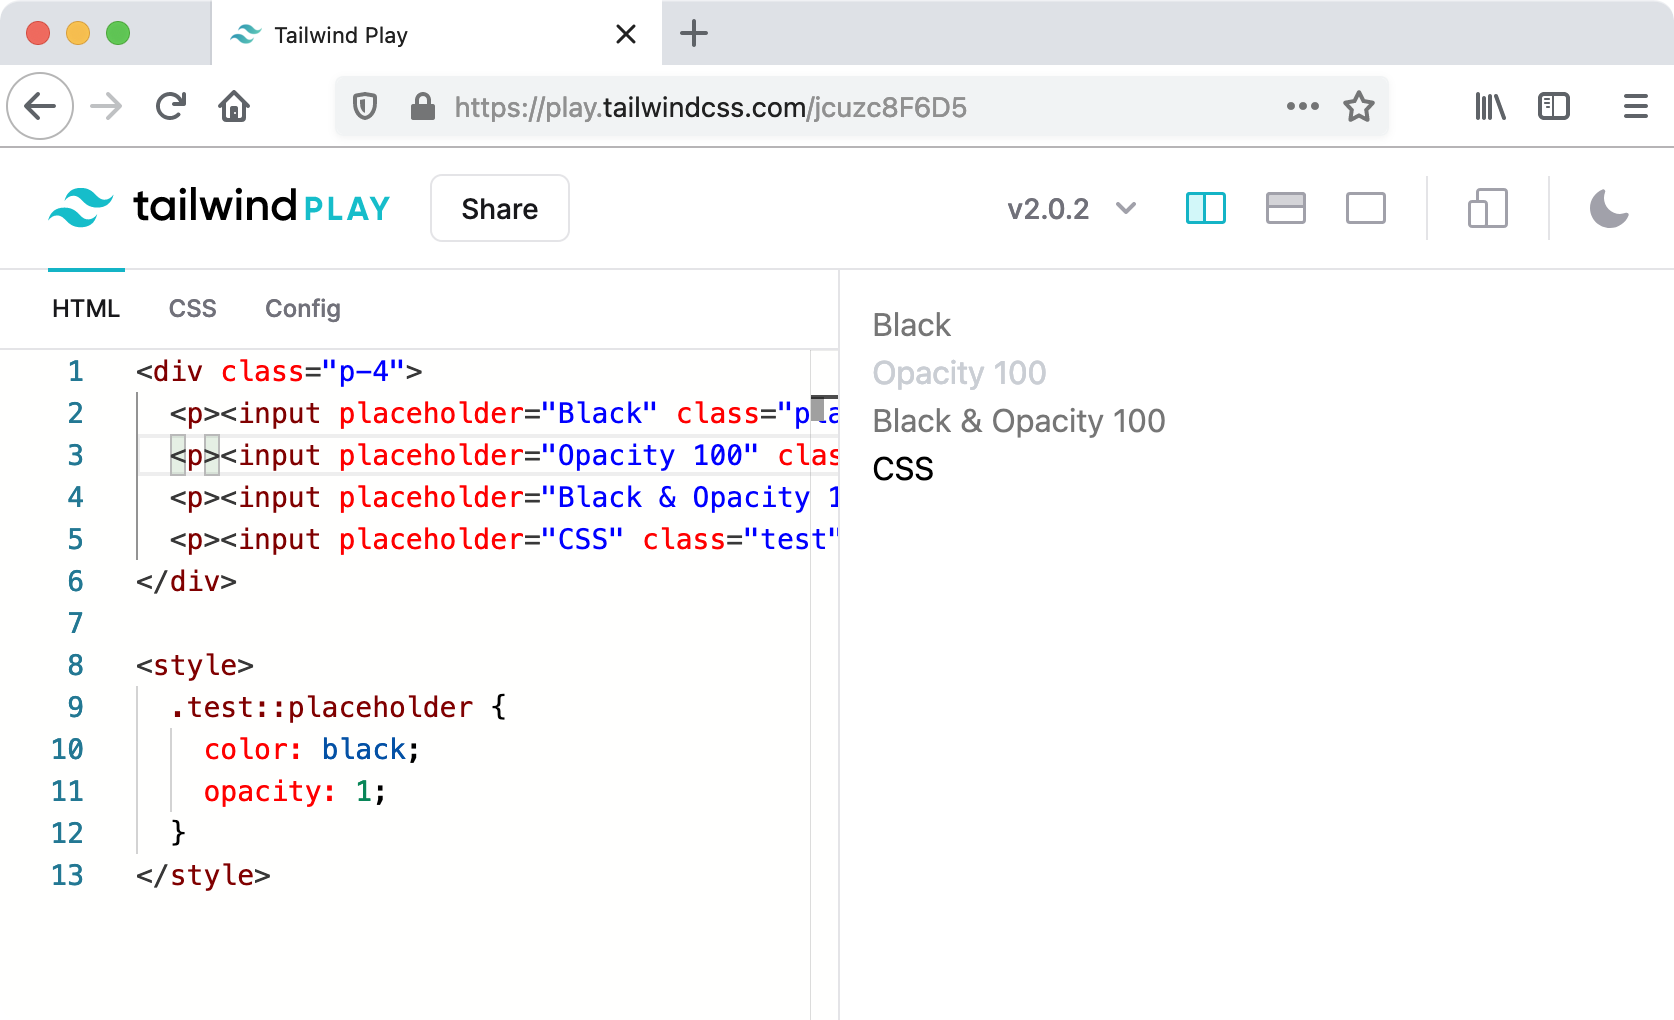Switch to the Config tab
Viewport: 1674px width, 1020px height.
click(302, 308)
